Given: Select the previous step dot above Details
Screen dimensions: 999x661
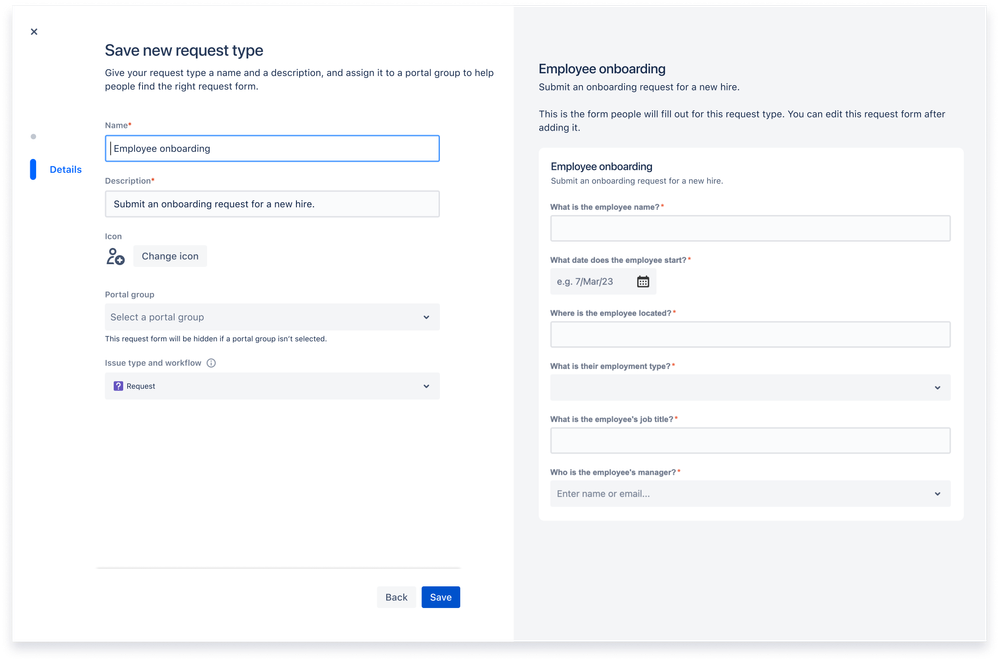Looking at the screenshot, I should click(33, 136).
